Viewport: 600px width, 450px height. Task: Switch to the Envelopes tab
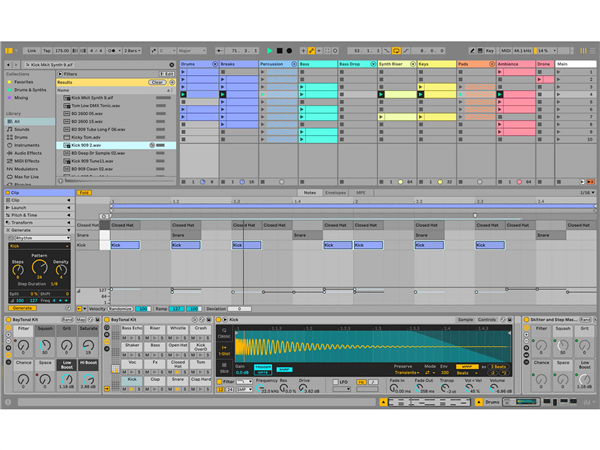tap(335, 192)
